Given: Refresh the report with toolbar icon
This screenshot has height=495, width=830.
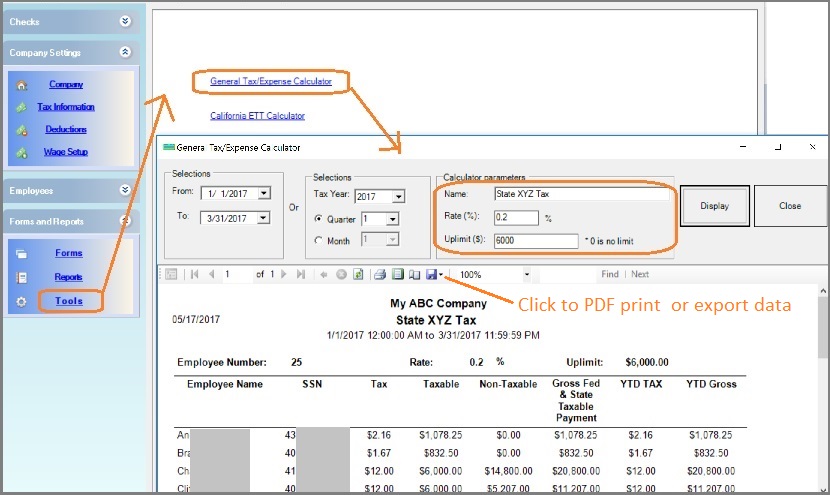Looking at the screenshot, I should 358,274.
